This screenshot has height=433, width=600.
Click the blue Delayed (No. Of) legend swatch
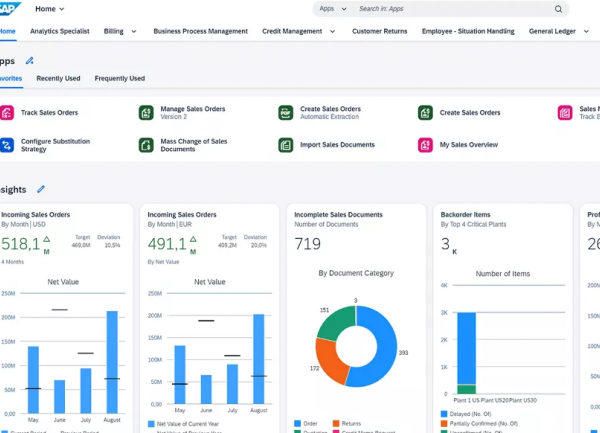[444, 414]
